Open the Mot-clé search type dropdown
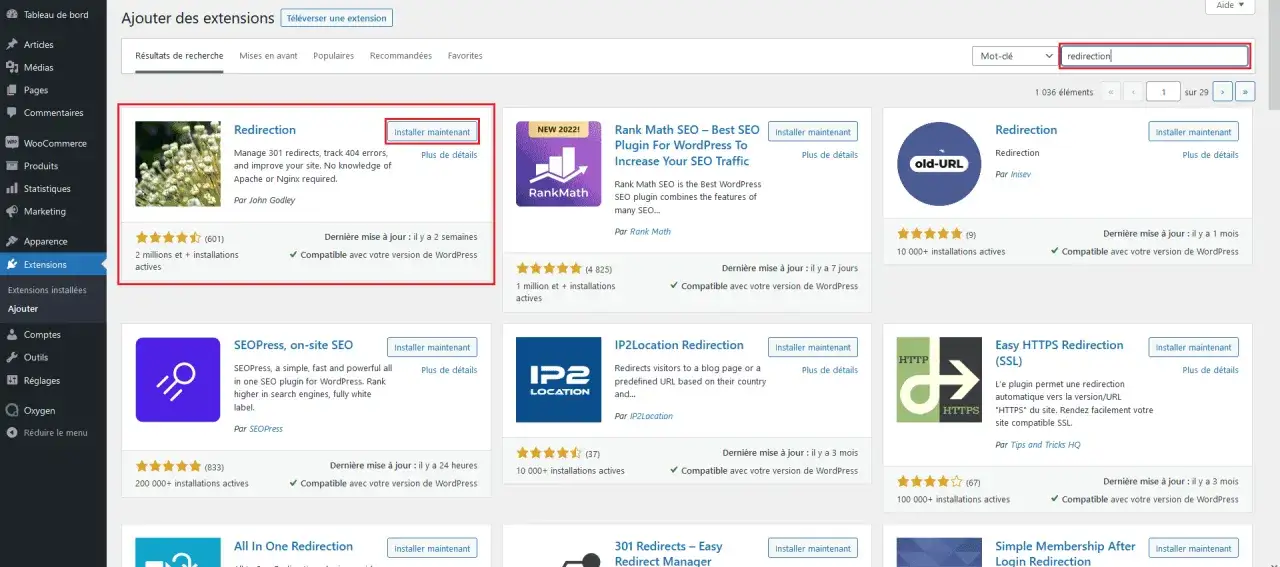Image resolution: width=1280 pixels, height=567 pixels. [1013, 56]
